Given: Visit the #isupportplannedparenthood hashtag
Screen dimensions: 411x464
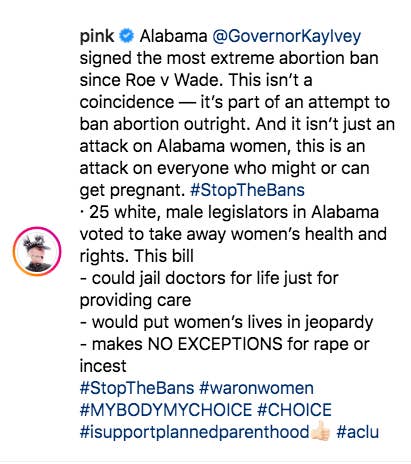Looking at the screenshot, I should point(194,432).
